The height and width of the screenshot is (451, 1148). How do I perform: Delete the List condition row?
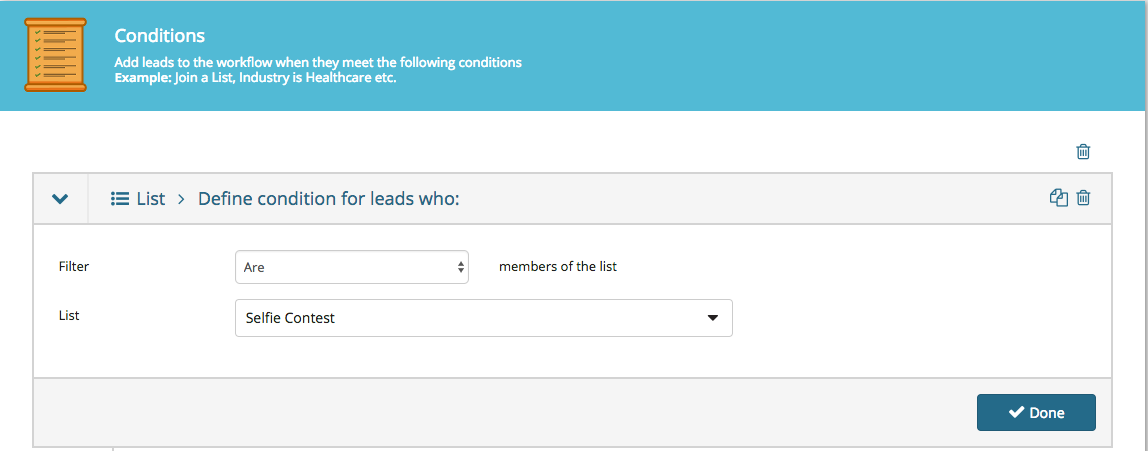(1084, 198)
